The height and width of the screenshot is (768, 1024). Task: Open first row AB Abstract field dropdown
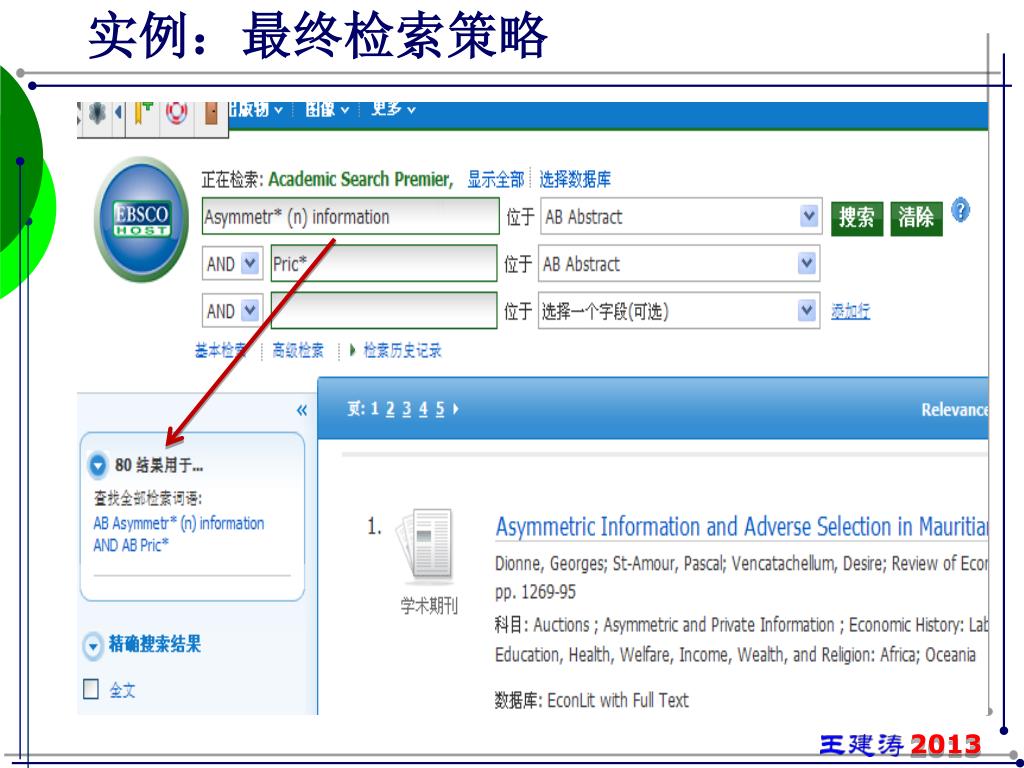[x=809, y=216]
